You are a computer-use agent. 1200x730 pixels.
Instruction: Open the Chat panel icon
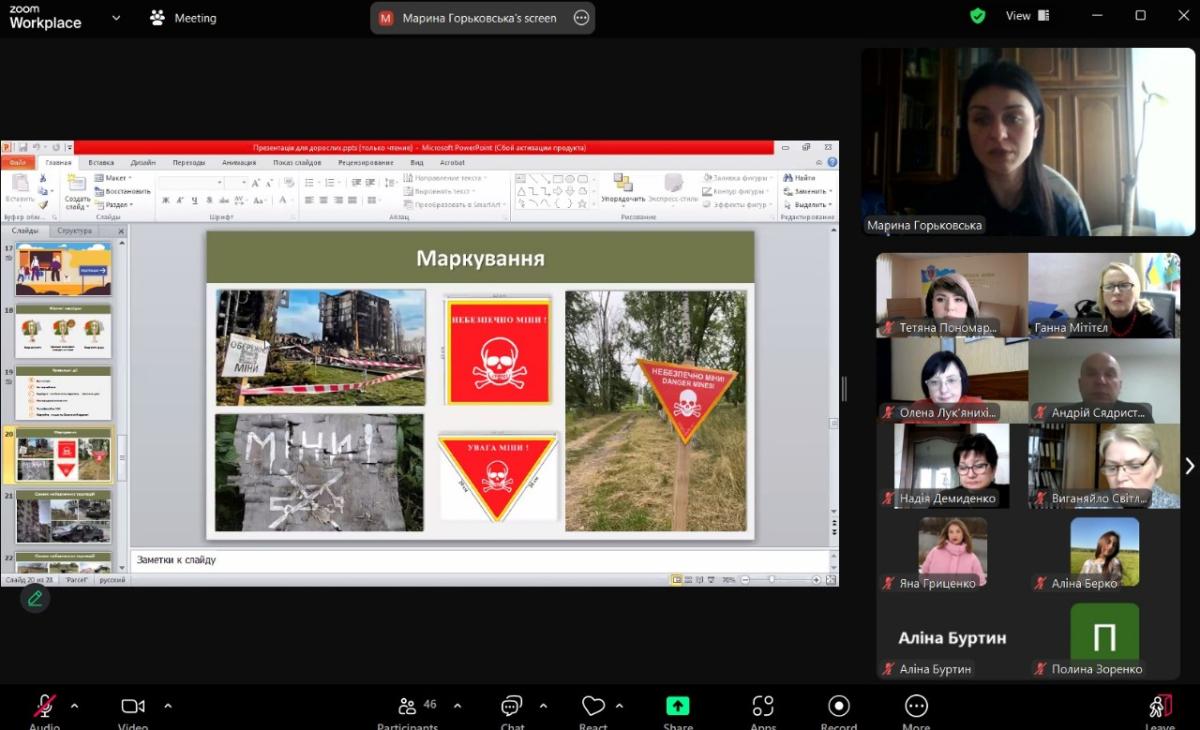click(512, 706)
